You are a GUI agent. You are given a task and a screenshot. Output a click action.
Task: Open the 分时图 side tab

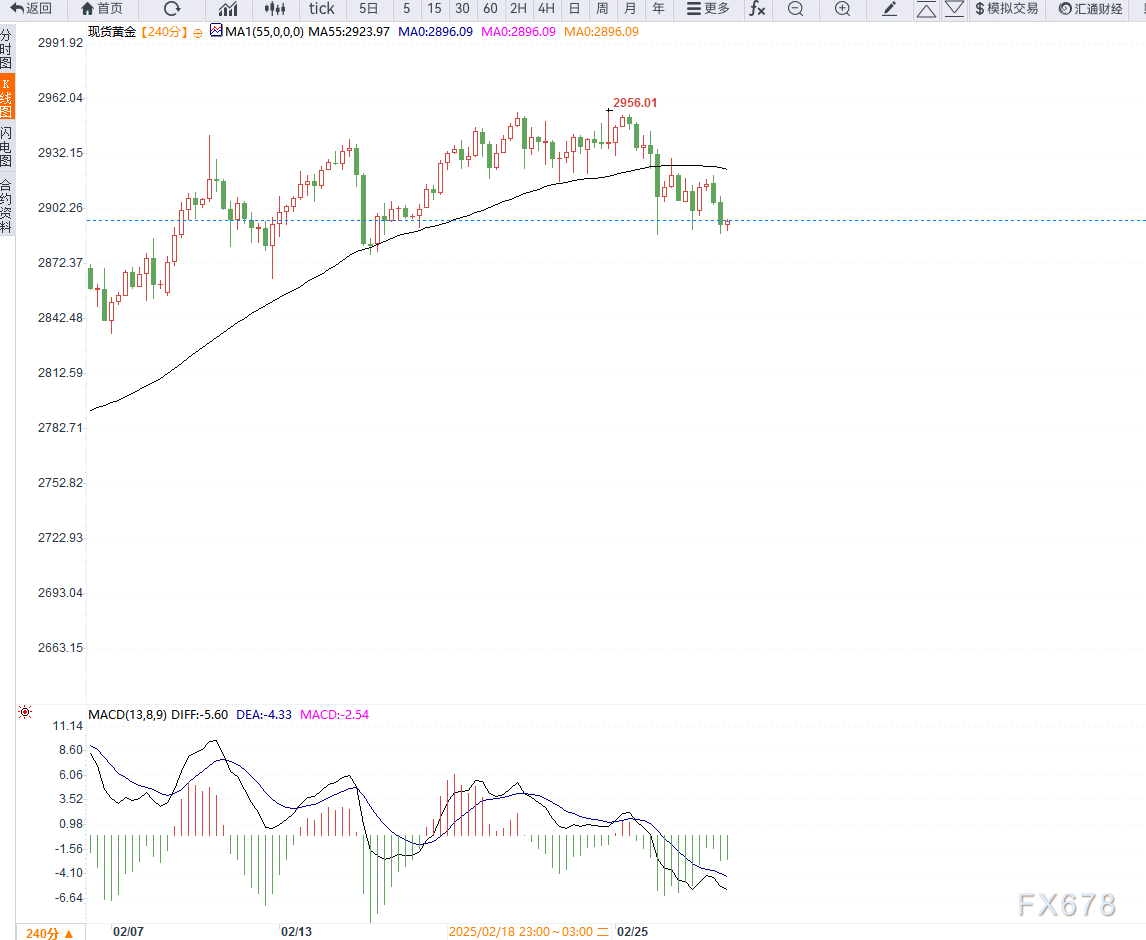point(7,48)
